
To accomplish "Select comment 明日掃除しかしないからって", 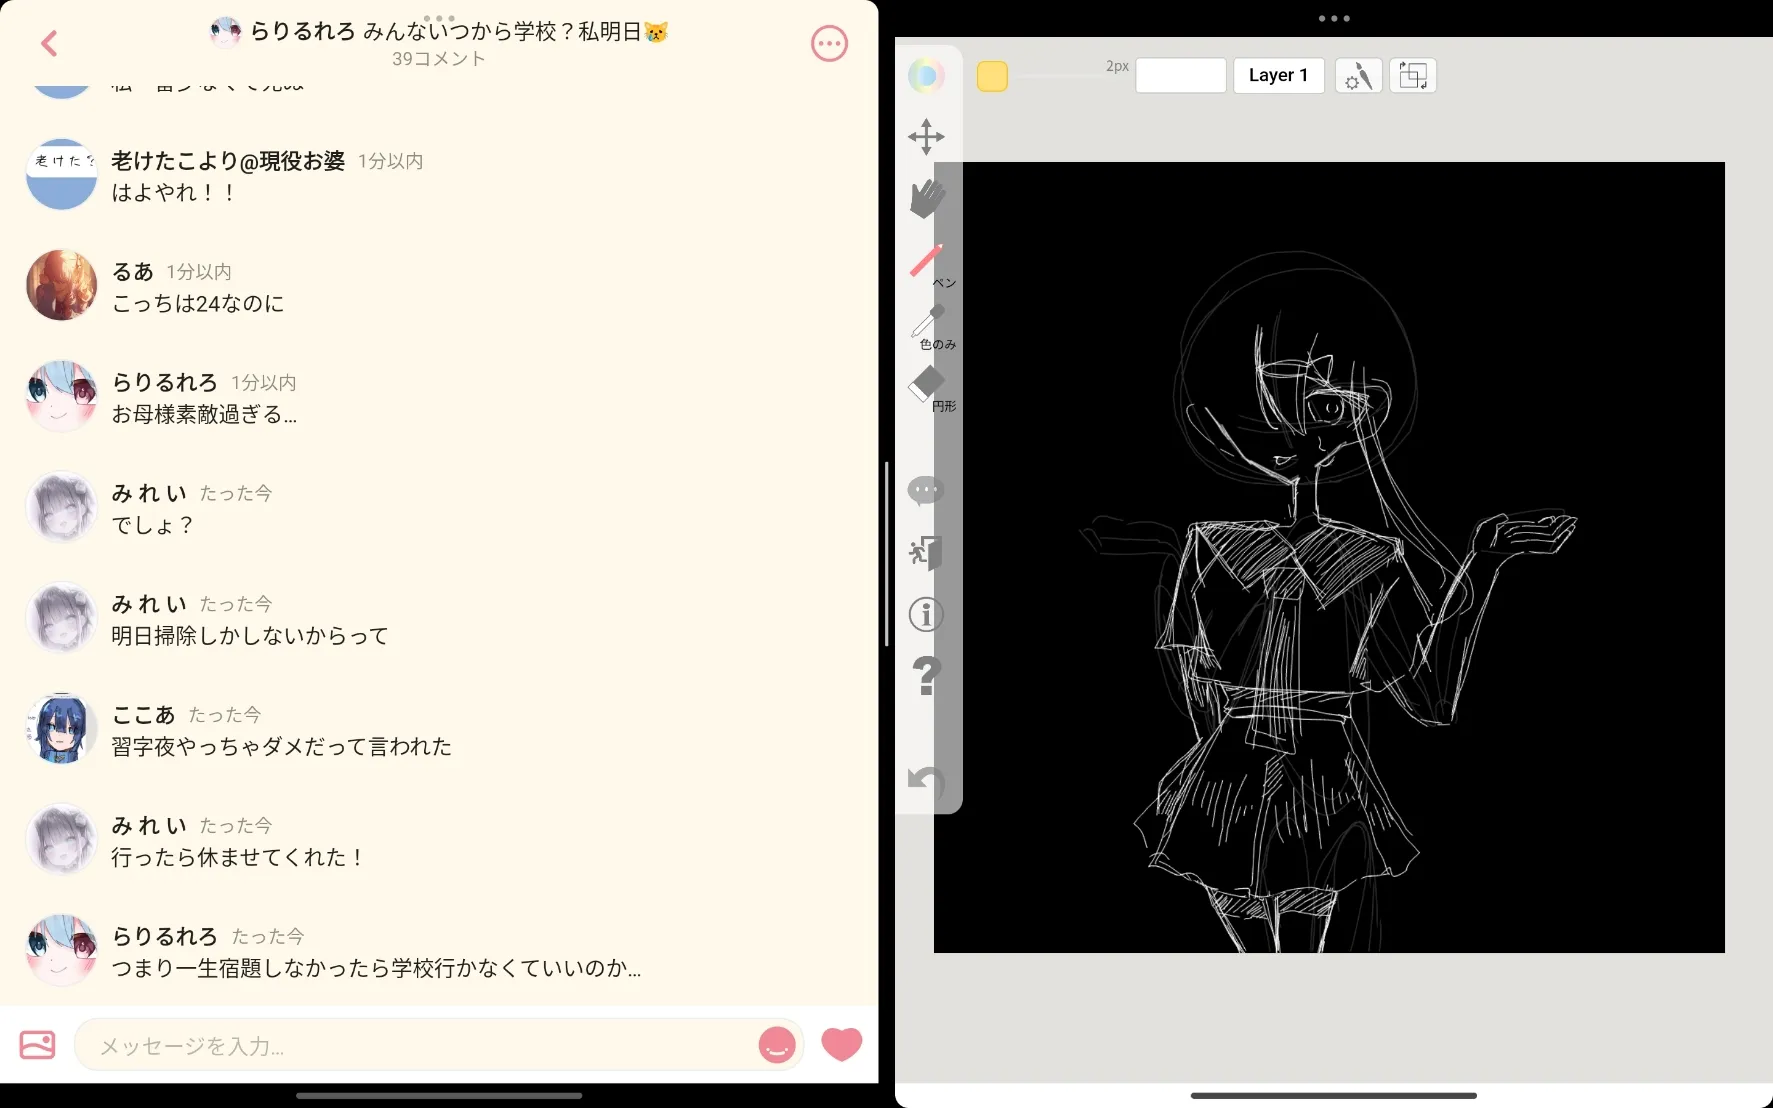I will click(x=249, y=636).
